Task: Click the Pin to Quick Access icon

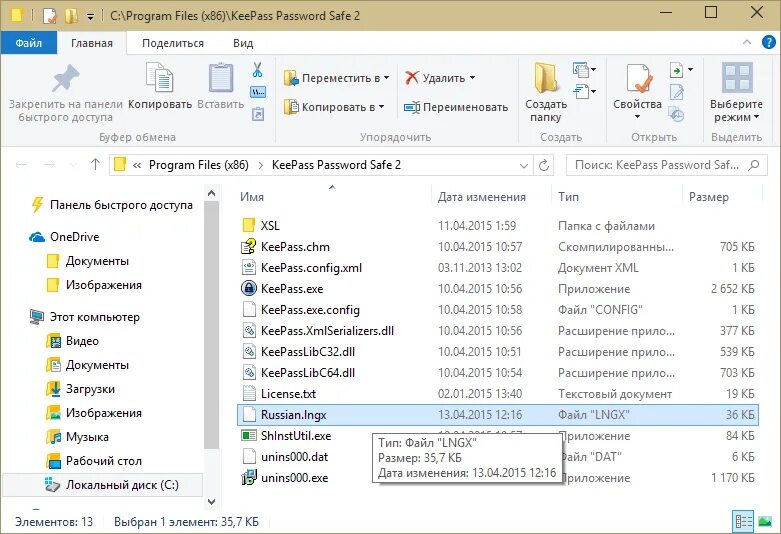Action: click(x=65, y=78)
